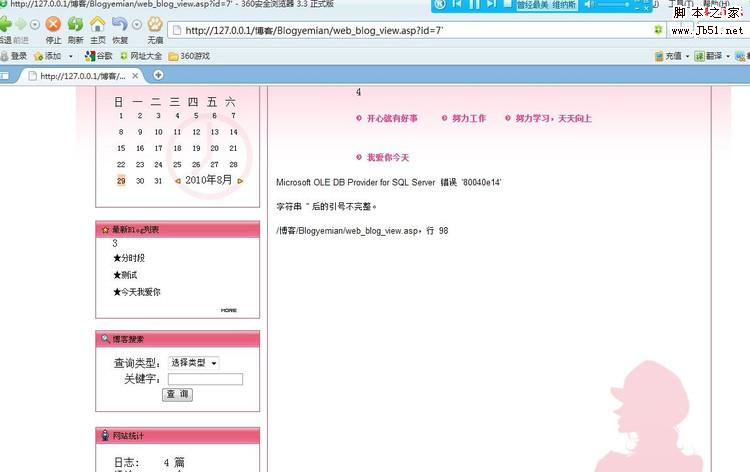Click the music player logo icon
The width and height of the screenshot is (750, 472).
point(440,4)
